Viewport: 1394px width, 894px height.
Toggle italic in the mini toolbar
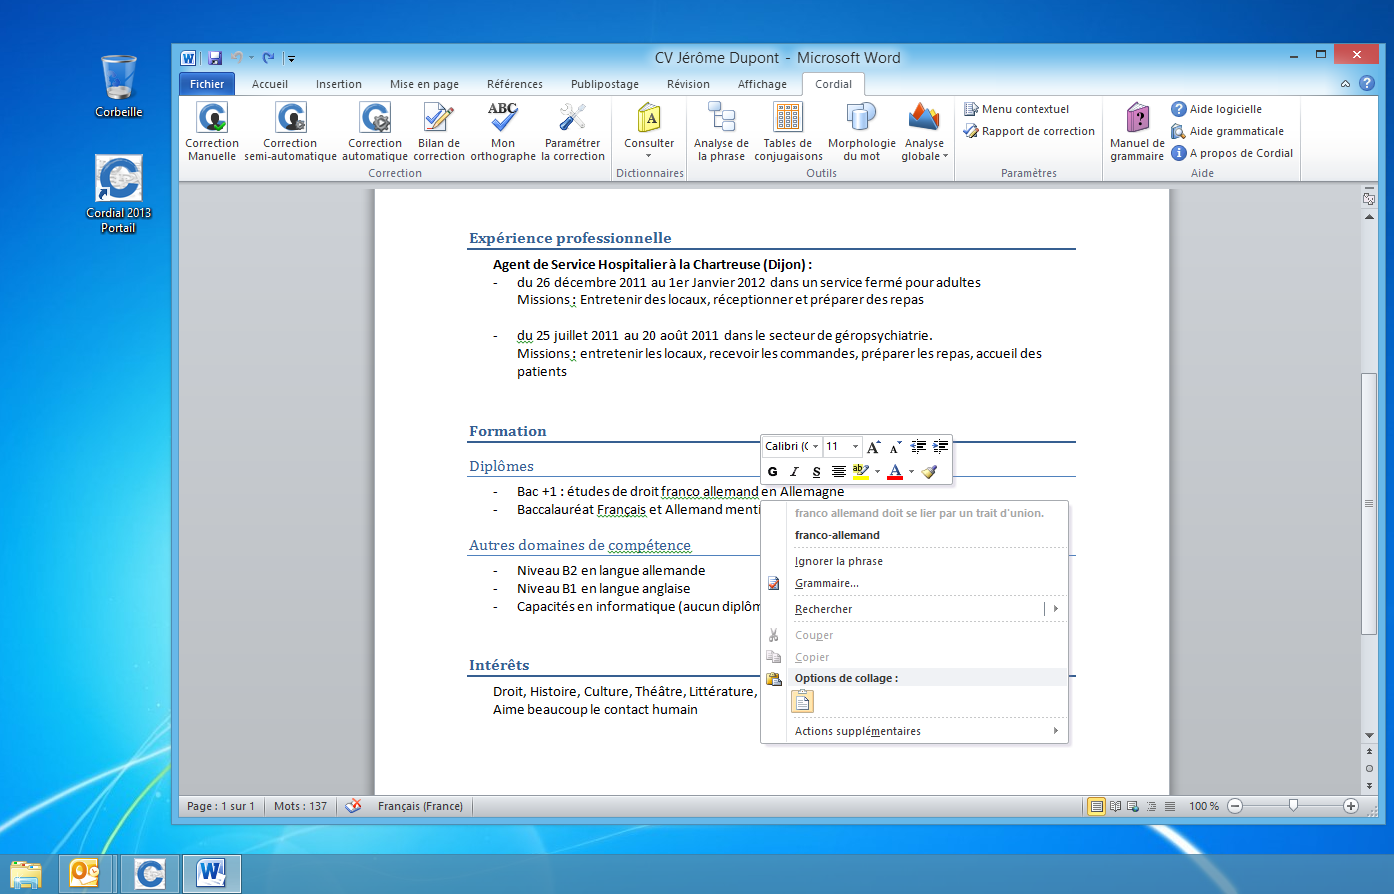[x=794, y=472]
